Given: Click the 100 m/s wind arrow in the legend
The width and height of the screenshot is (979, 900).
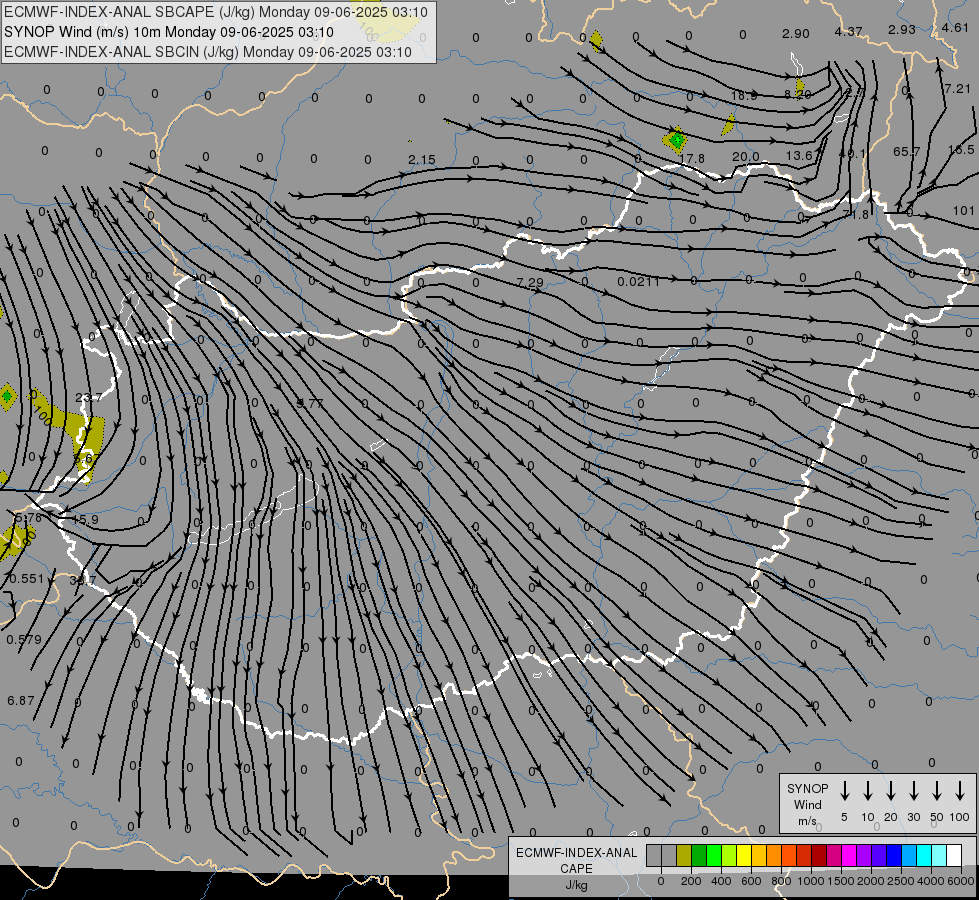Looking at the screenshot, I should [960, 791].
